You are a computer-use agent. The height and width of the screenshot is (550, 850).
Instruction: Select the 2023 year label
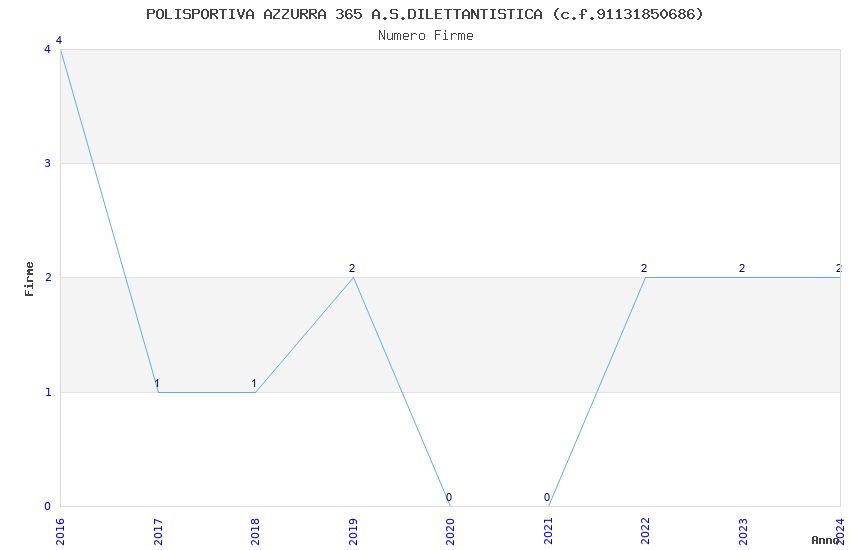click(x=743, y=532)
